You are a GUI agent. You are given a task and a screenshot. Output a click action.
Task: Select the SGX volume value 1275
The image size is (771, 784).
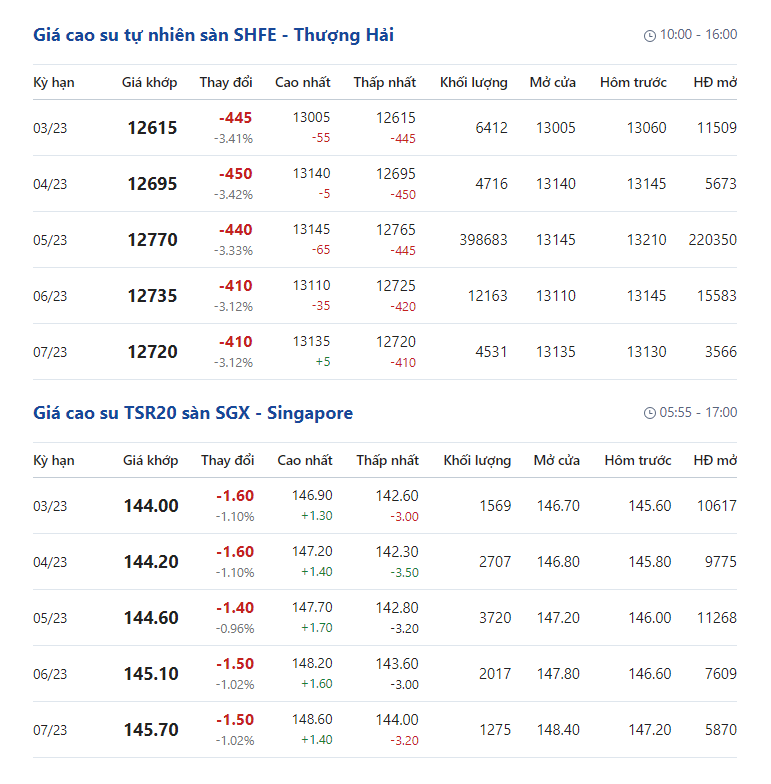coord(494,730)
